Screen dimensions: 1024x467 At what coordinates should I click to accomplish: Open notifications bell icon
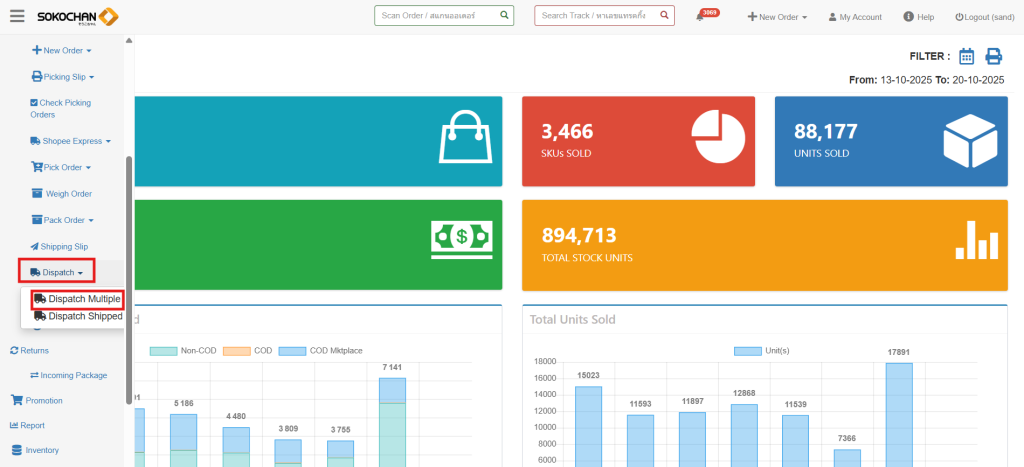(700, 17)
